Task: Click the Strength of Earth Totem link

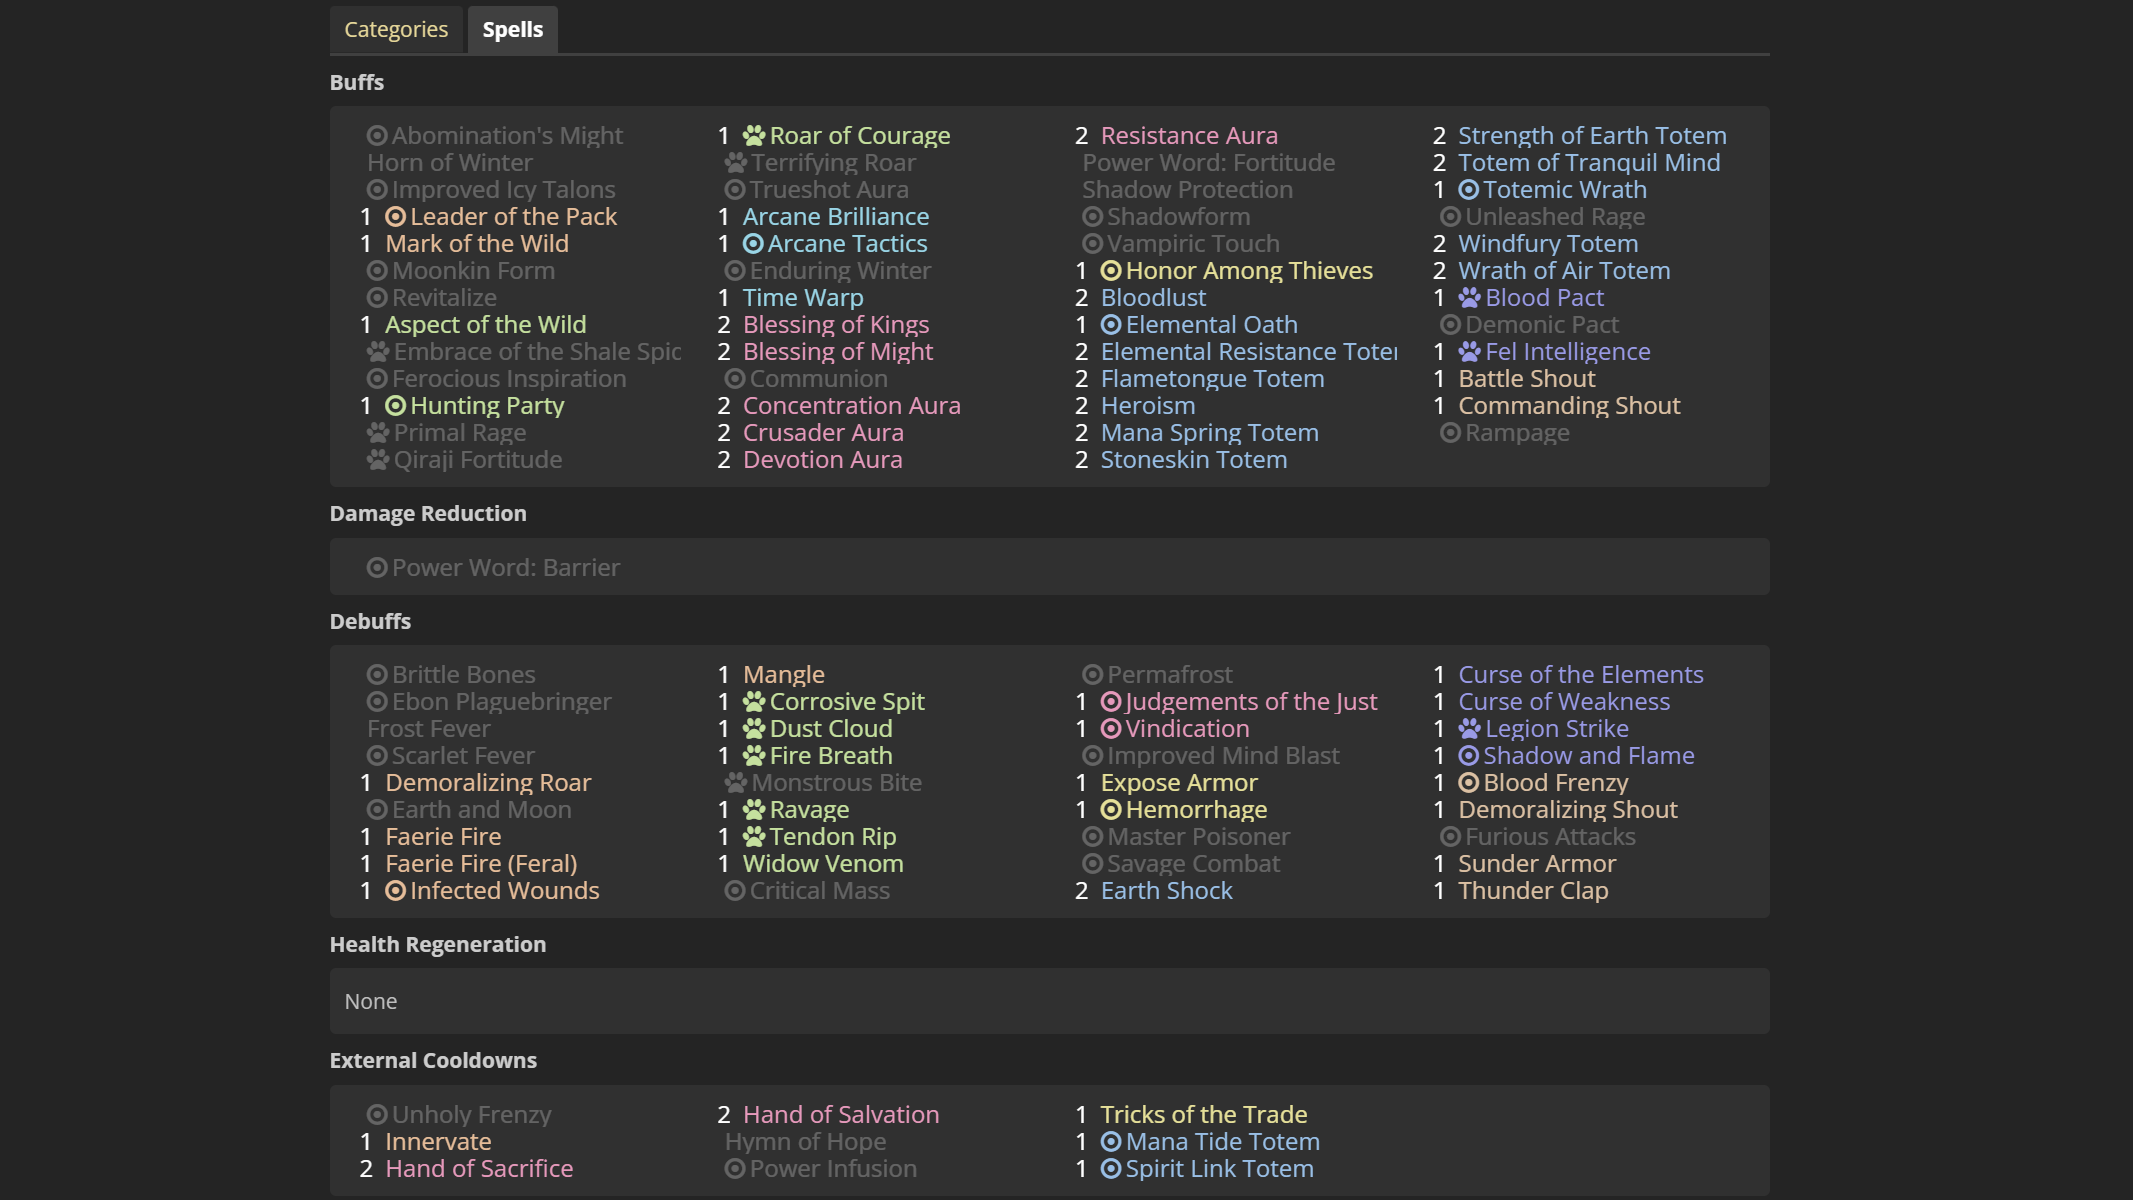Action: 1591,136
